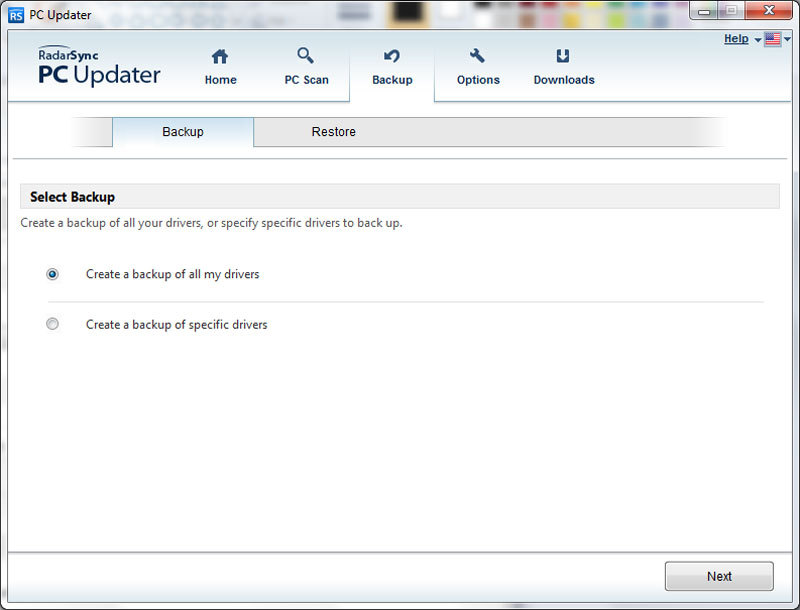Click the Downloads arrow icon
Image resolution: width=800 pixels, height=610 pixels.
563,56
